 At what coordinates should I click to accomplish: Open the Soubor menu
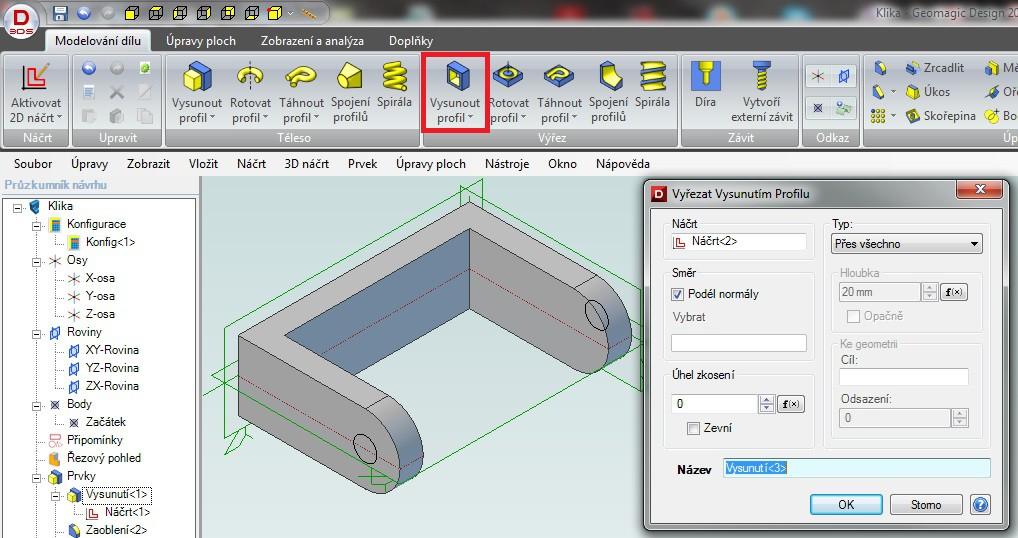(33, 164)
